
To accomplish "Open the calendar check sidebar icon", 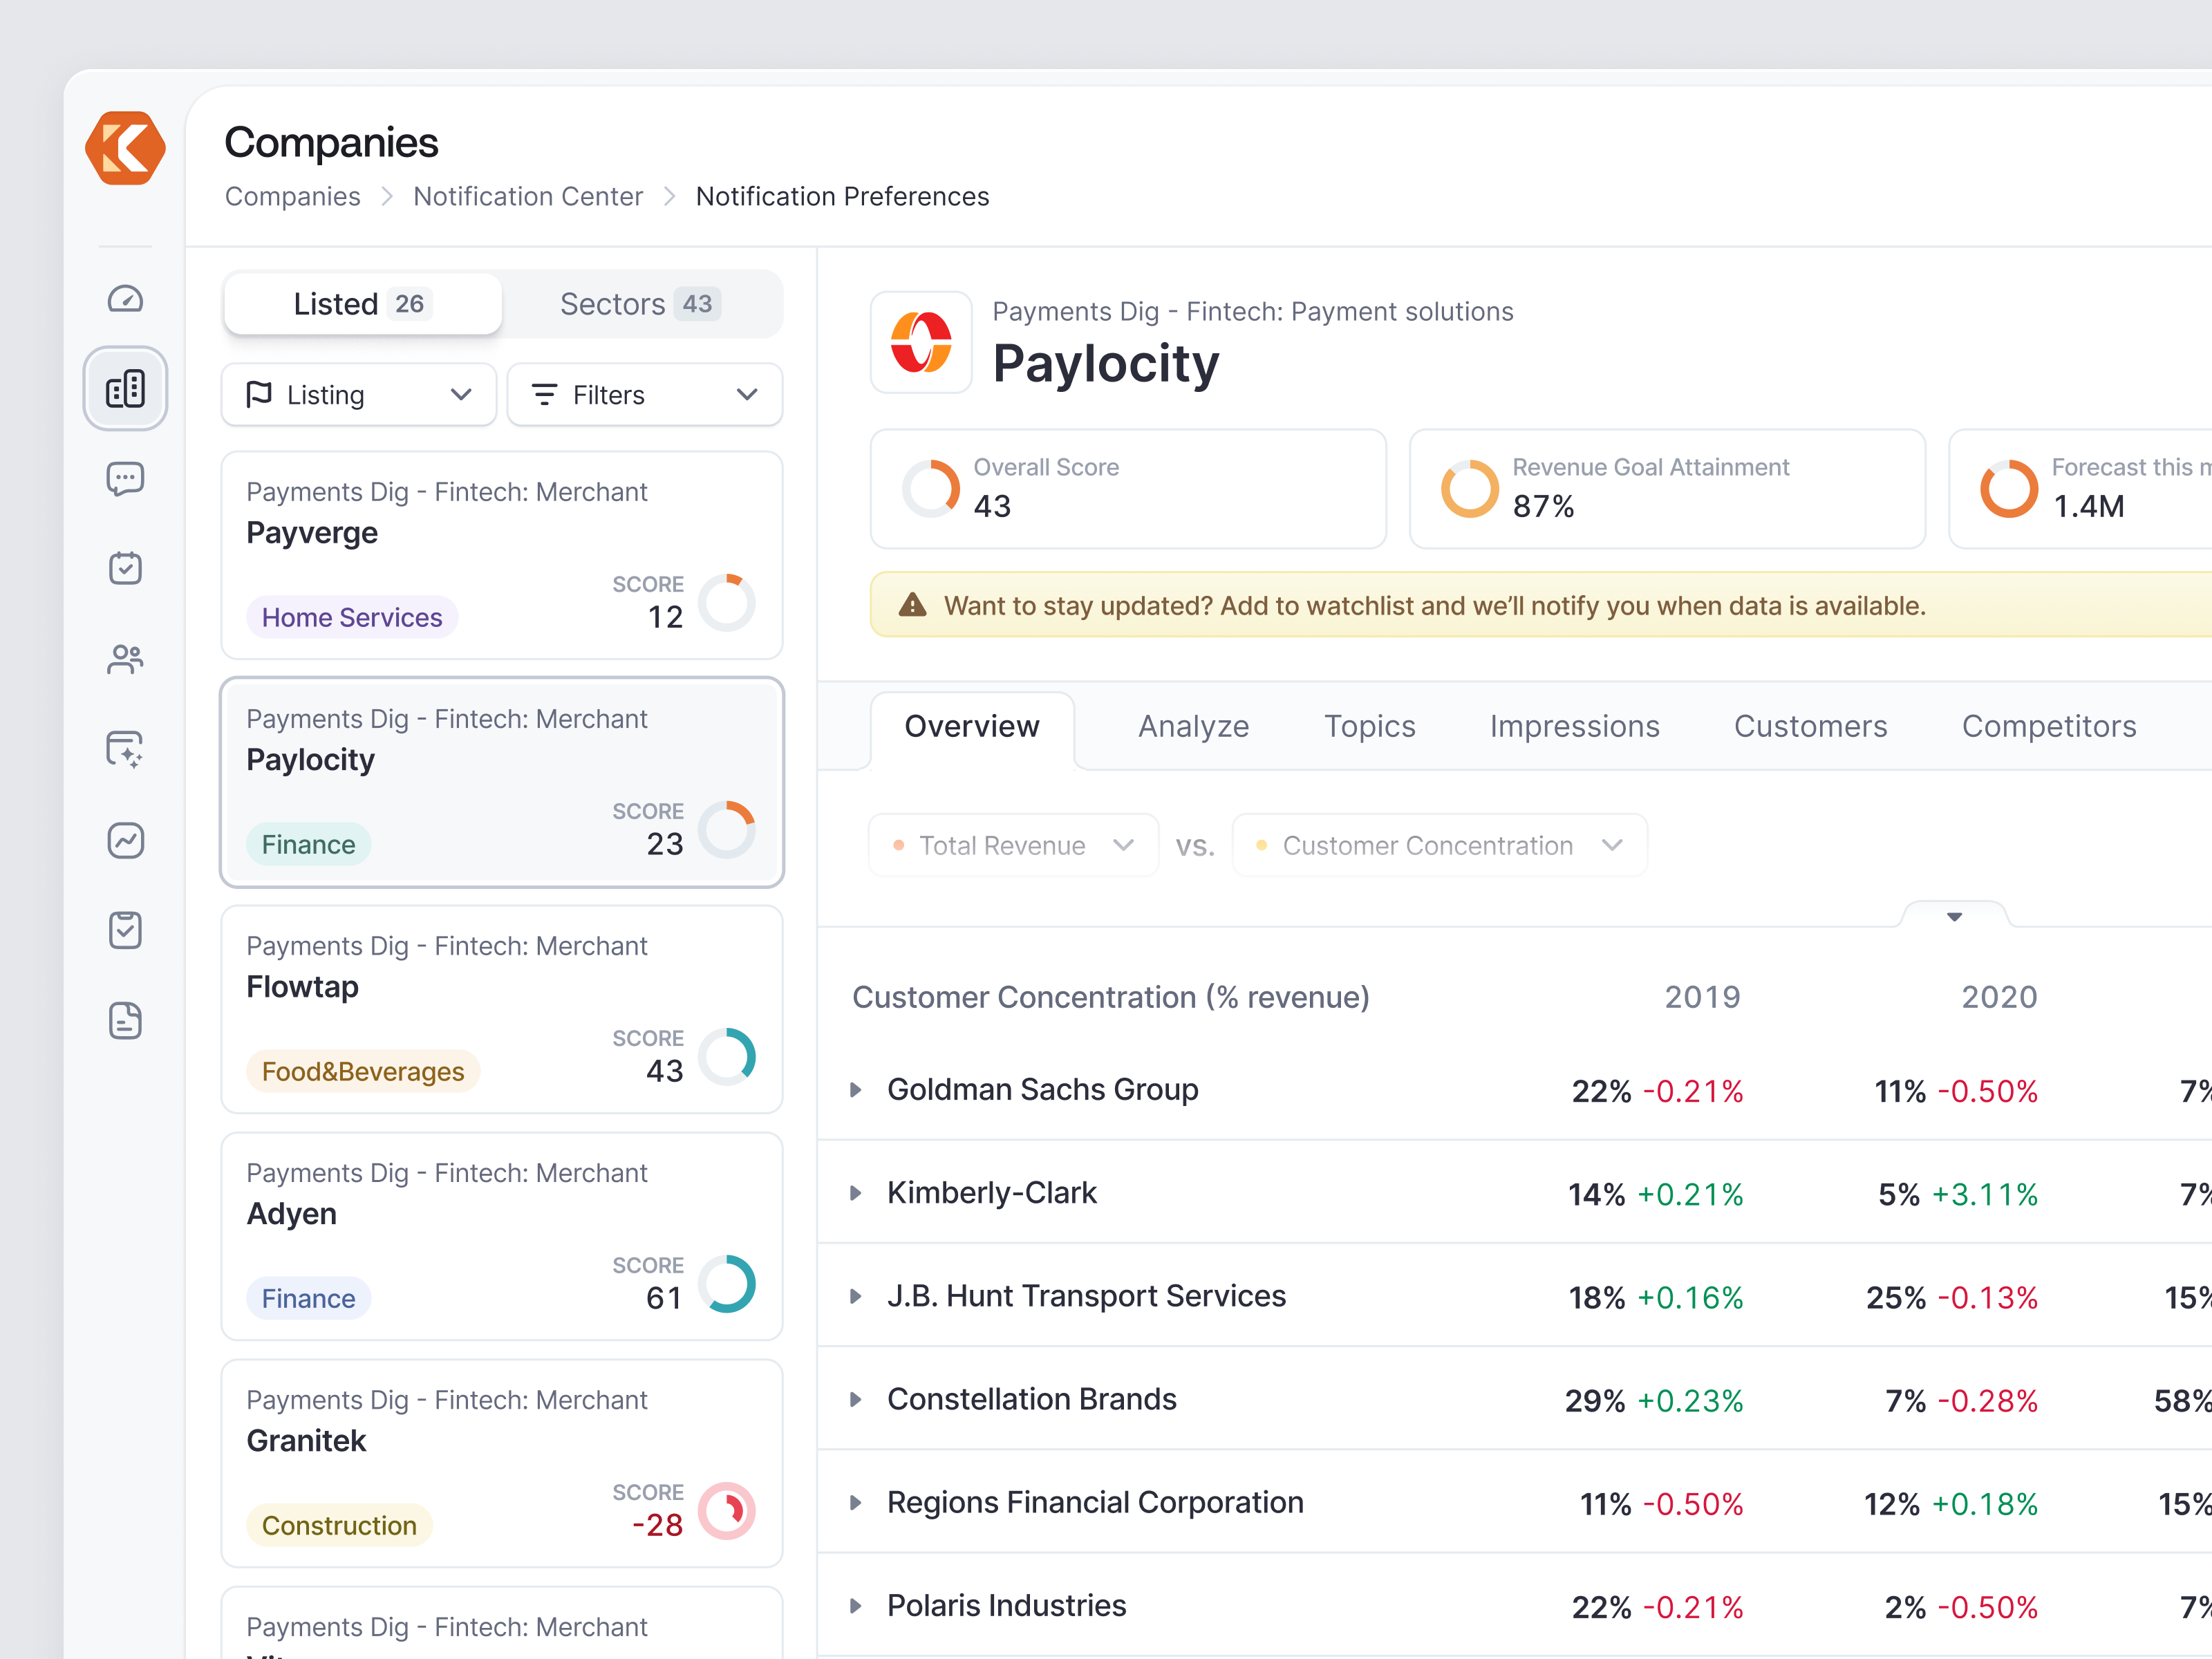I will tap(125, 568).
